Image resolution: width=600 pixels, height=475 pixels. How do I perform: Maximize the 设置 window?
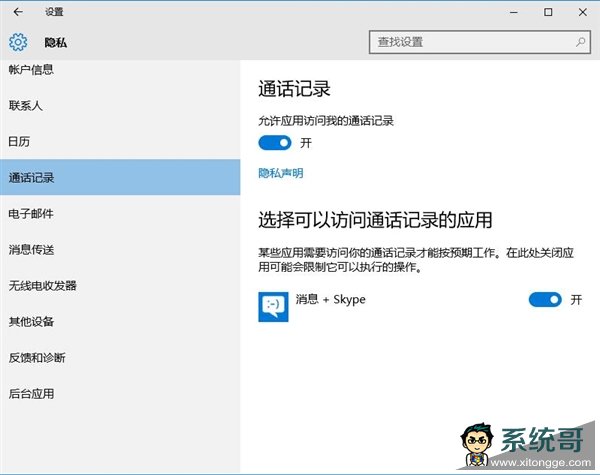[x=548, y=12]
